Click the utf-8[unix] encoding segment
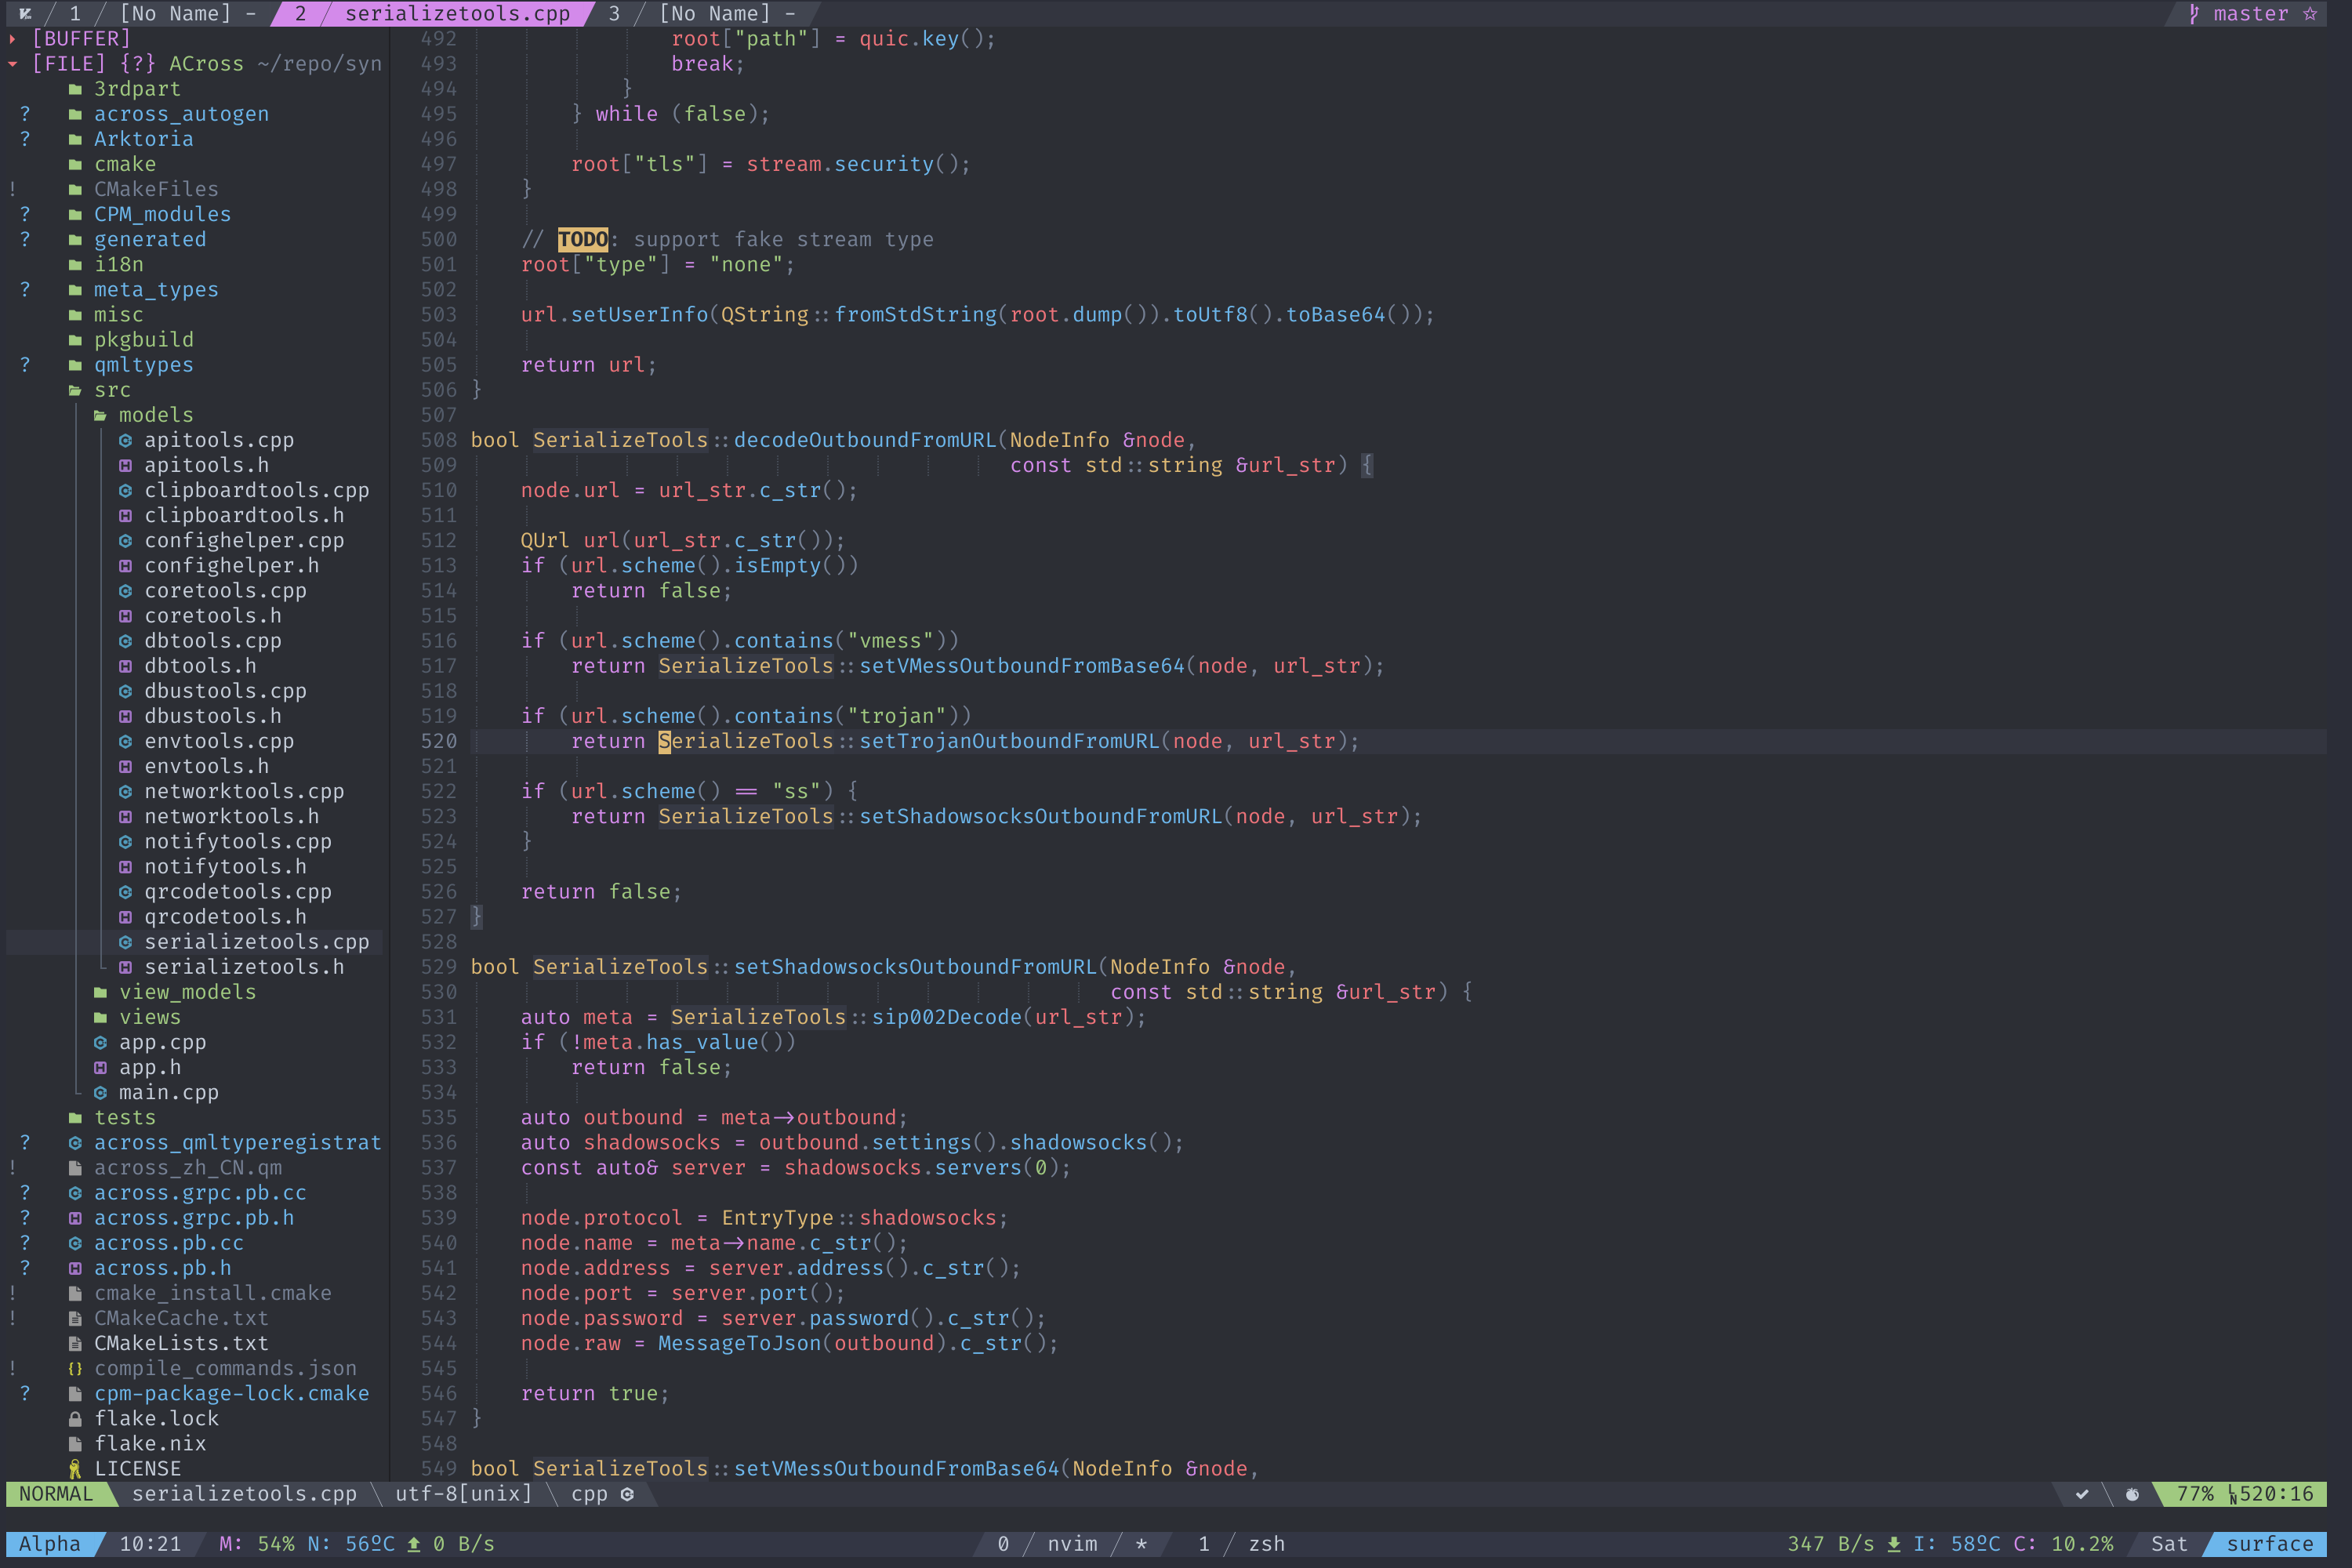This screenshot has height=1568, width=2352. [x=463, y=1494]
